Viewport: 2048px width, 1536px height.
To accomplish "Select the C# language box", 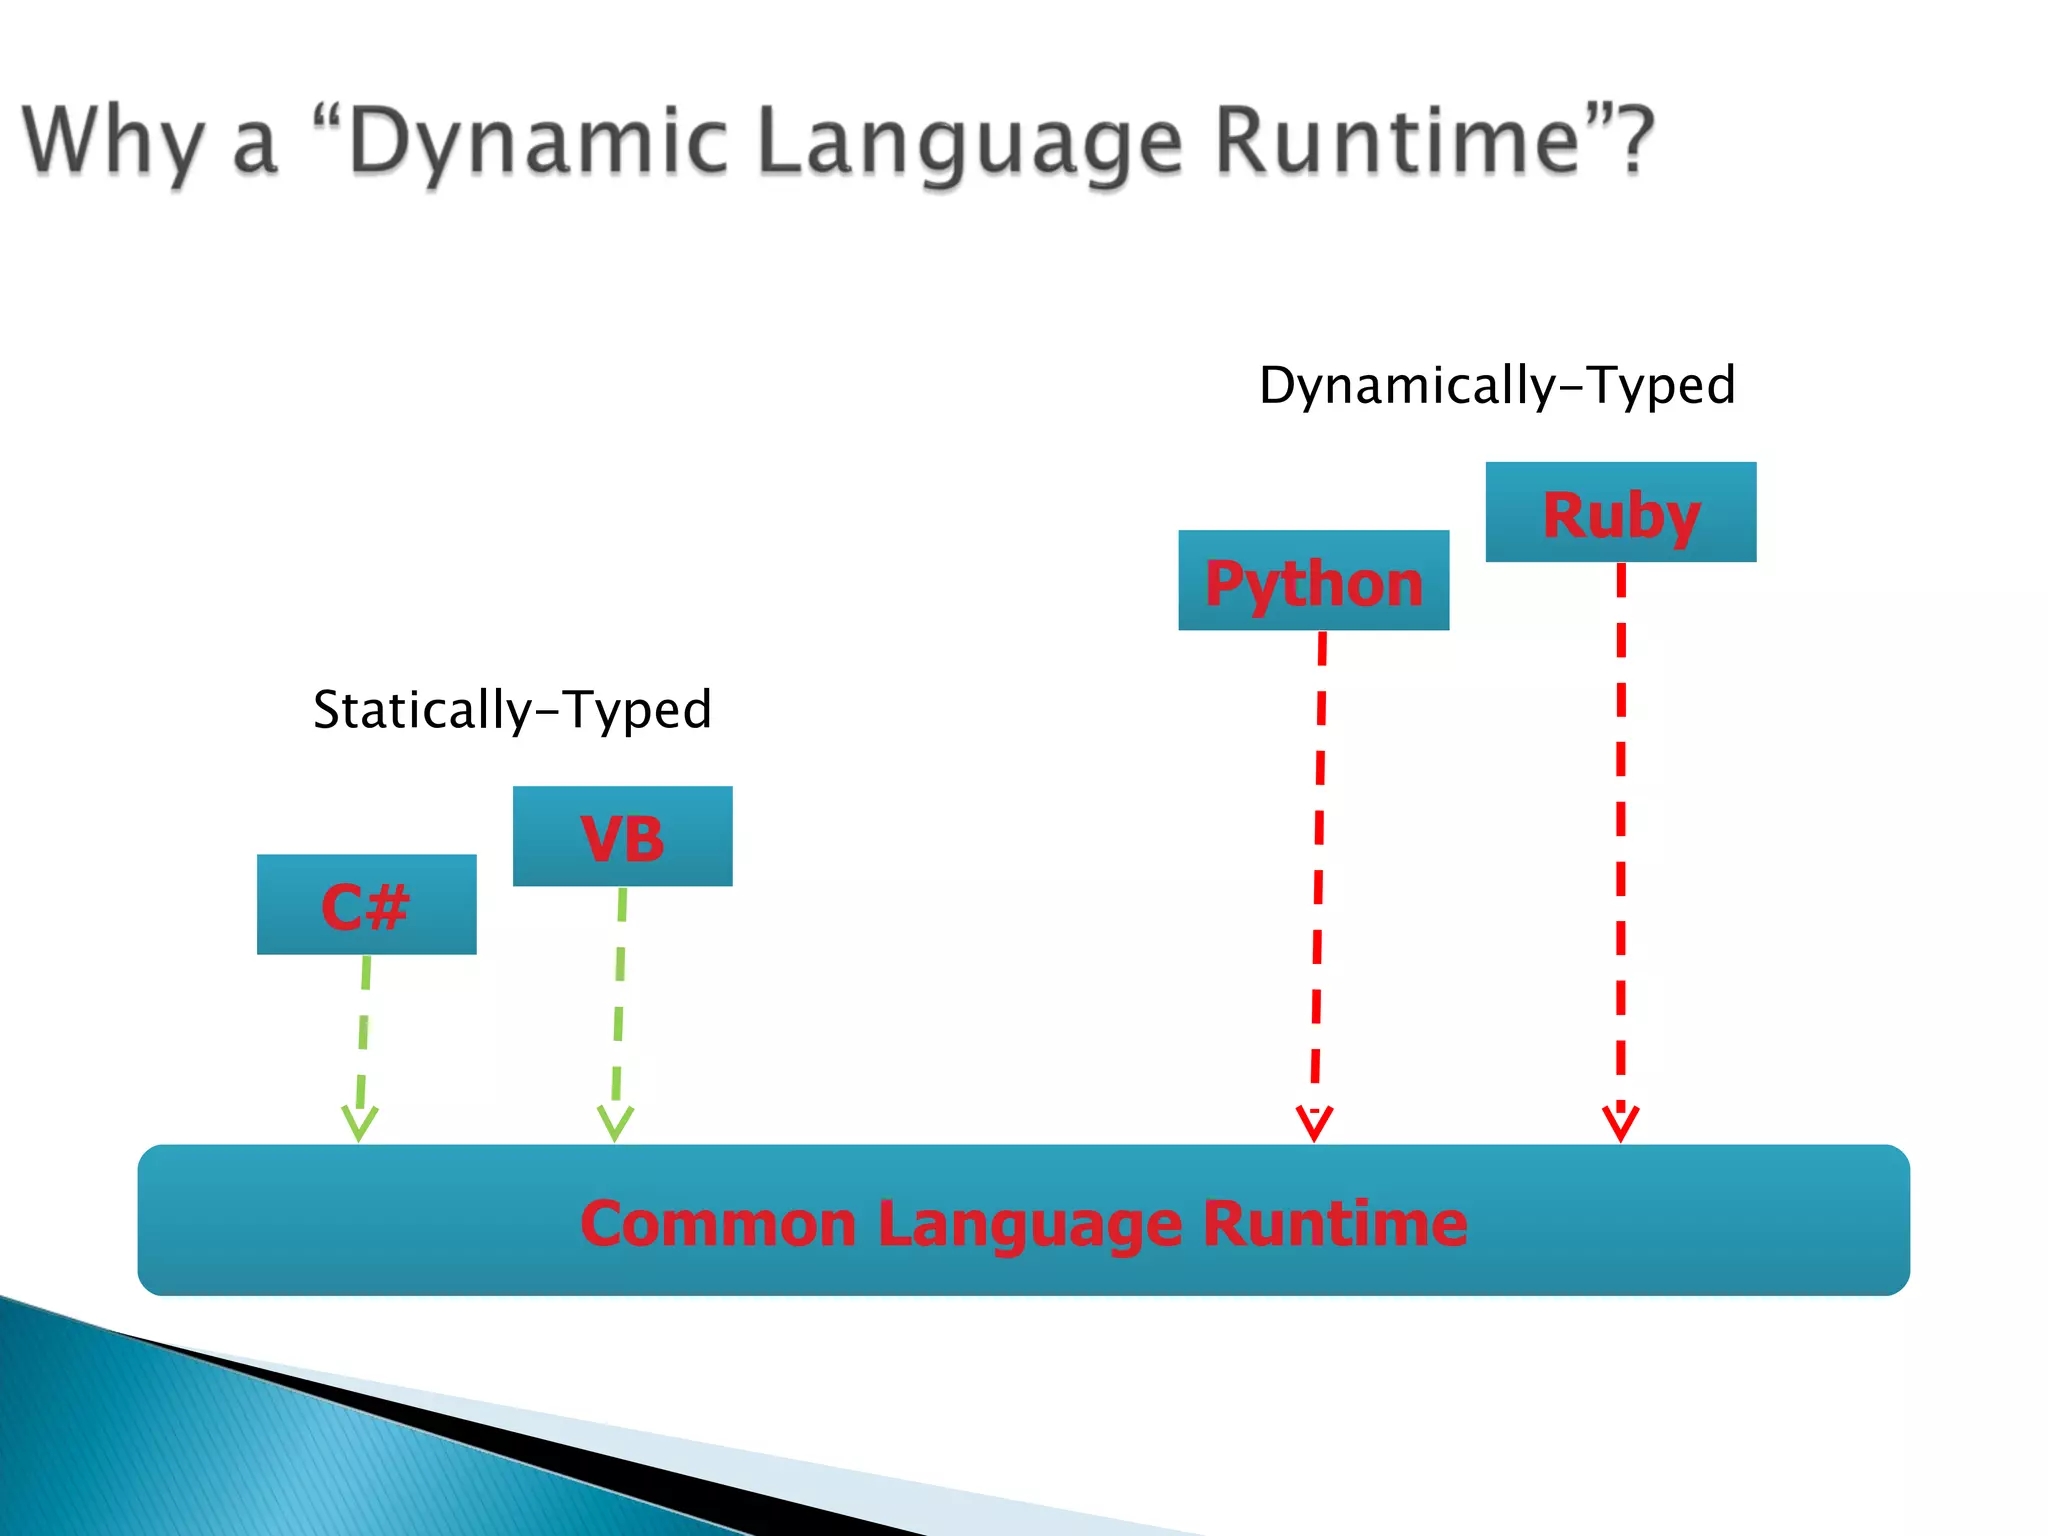I will [366, 905].
